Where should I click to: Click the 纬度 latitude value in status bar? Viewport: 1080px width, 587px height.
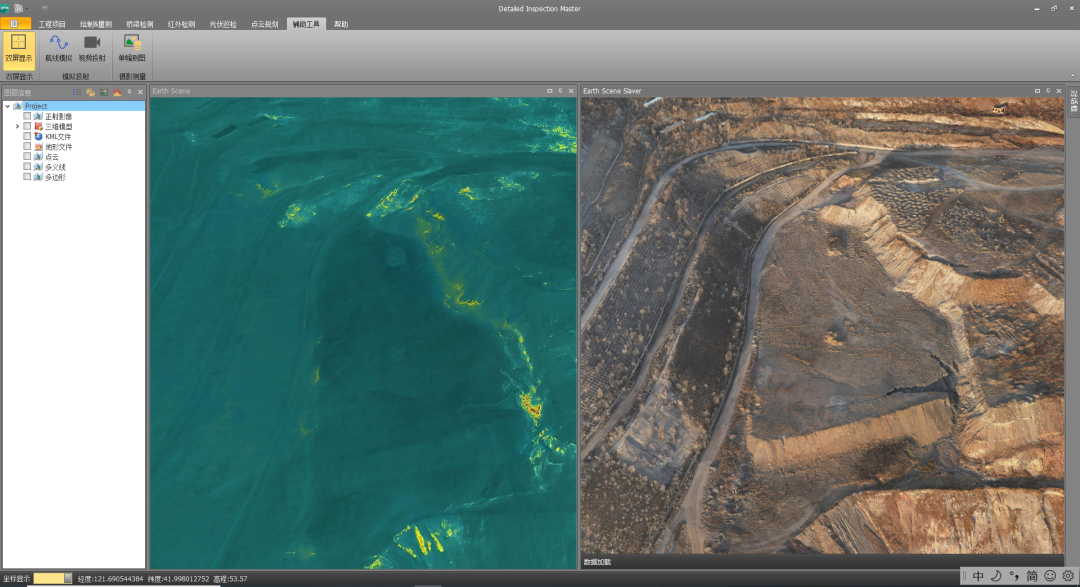[178, 579]
